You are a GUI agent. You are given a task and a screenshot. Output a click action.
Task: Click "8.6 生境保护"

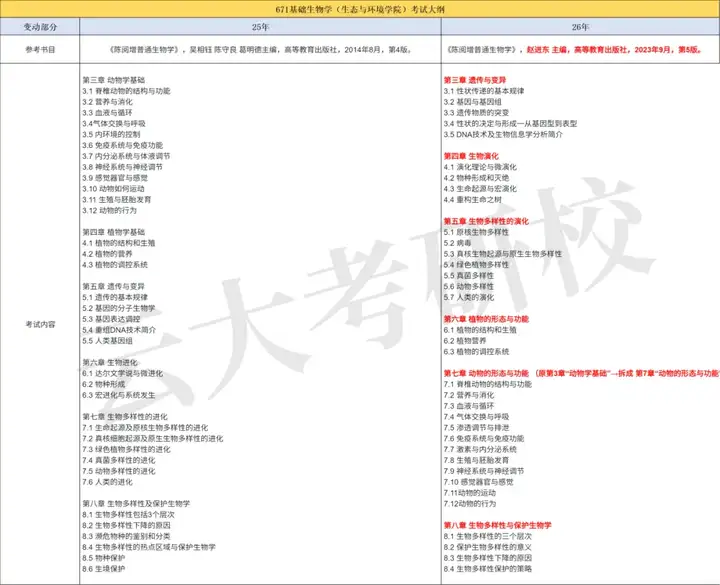[x=104, y=569]
